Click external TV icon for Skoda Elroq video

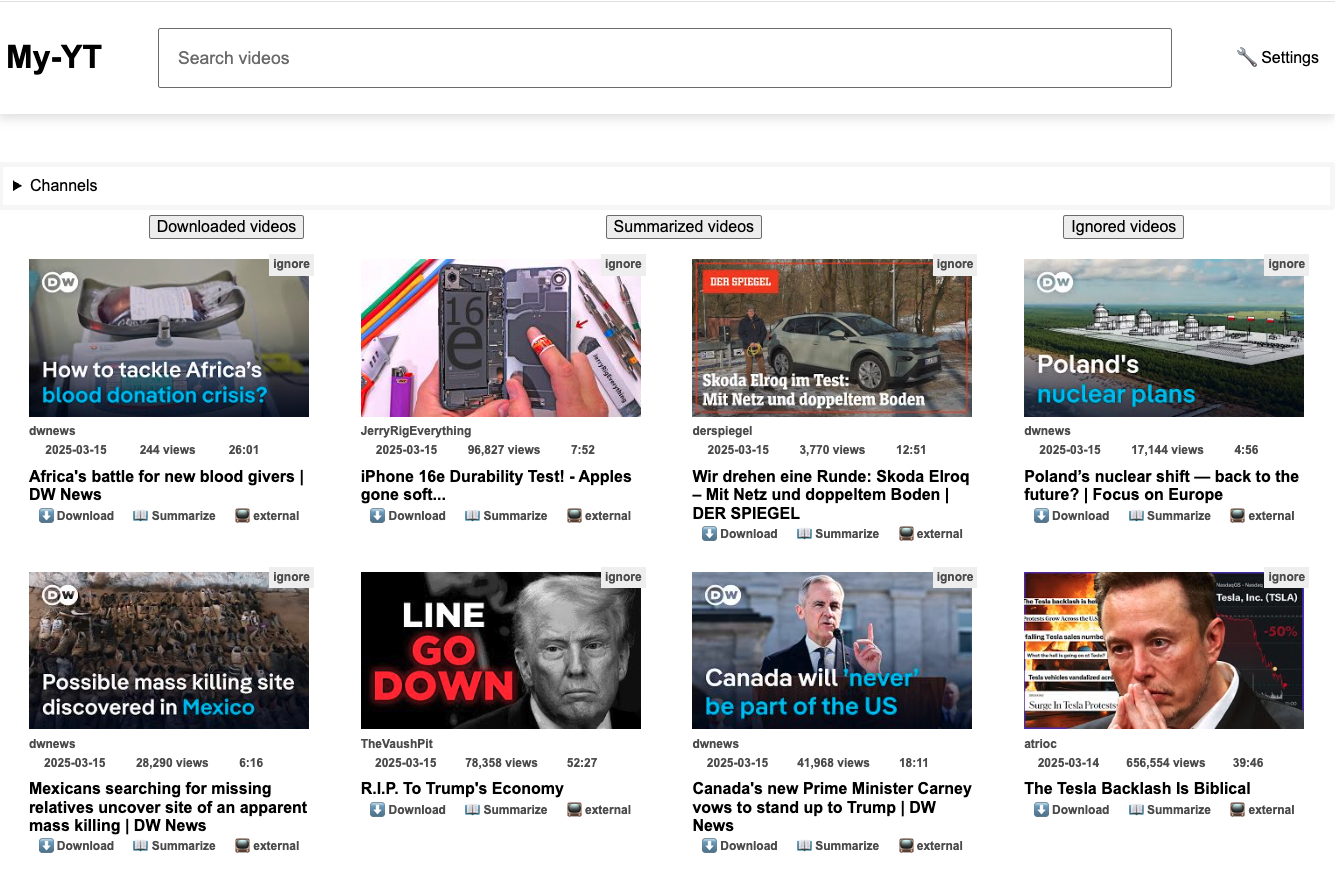click(x=906, y=534)
